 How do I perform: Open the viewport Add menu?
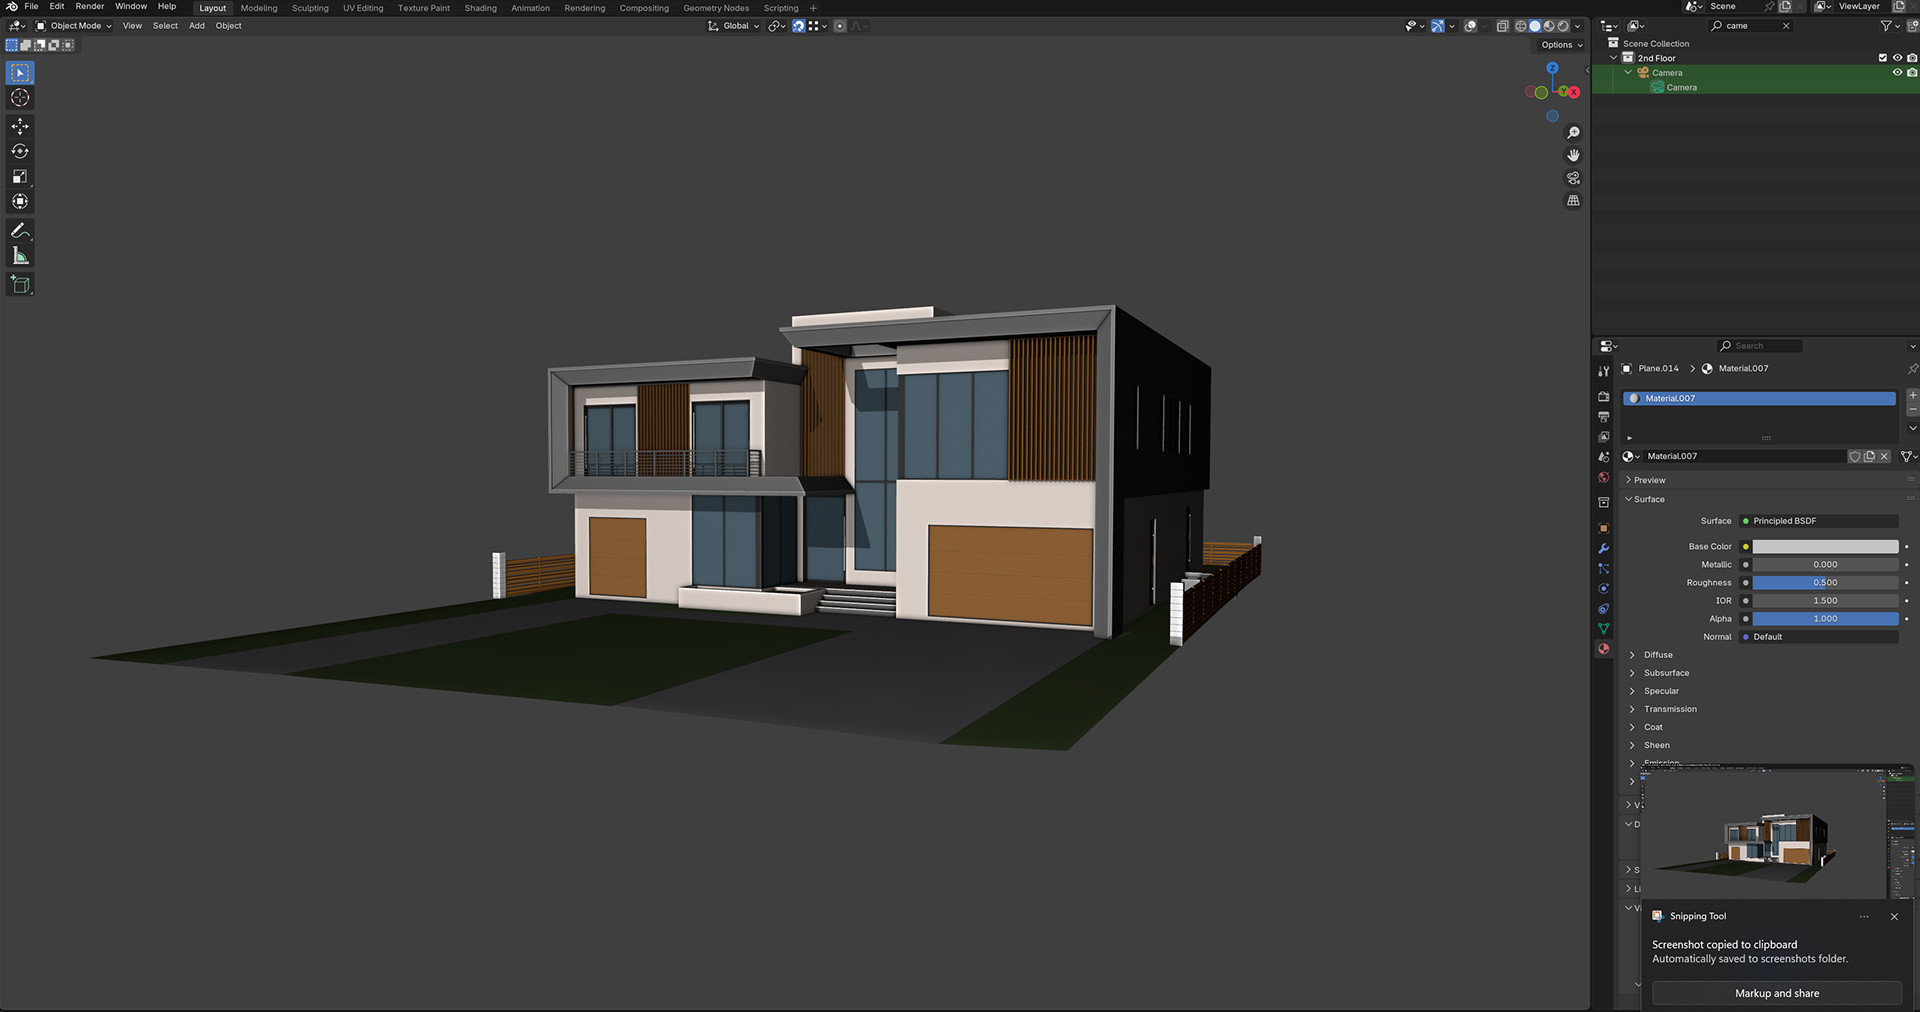click(197, 26)
